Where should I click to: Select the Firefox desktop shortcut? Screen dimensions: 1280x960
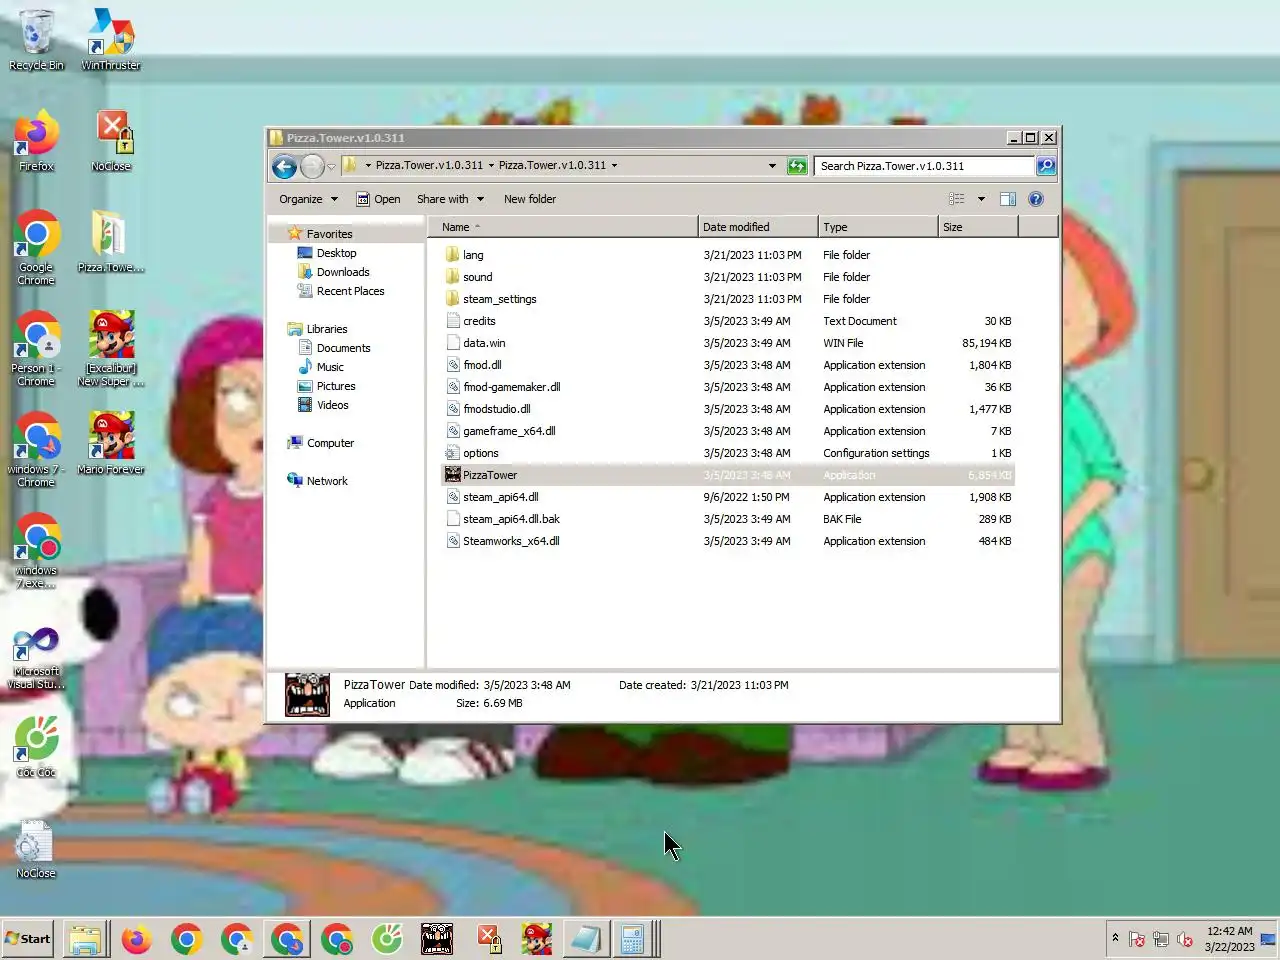(36, 141)
